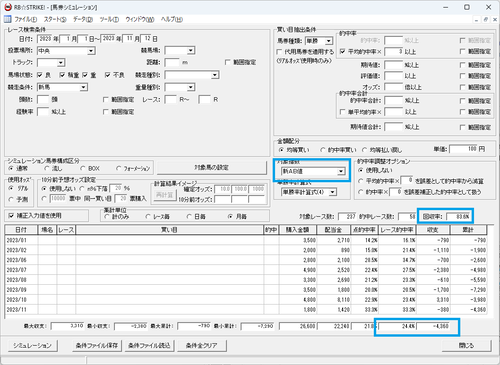Enable the 代用馬券を適用する checkbox

280,52
